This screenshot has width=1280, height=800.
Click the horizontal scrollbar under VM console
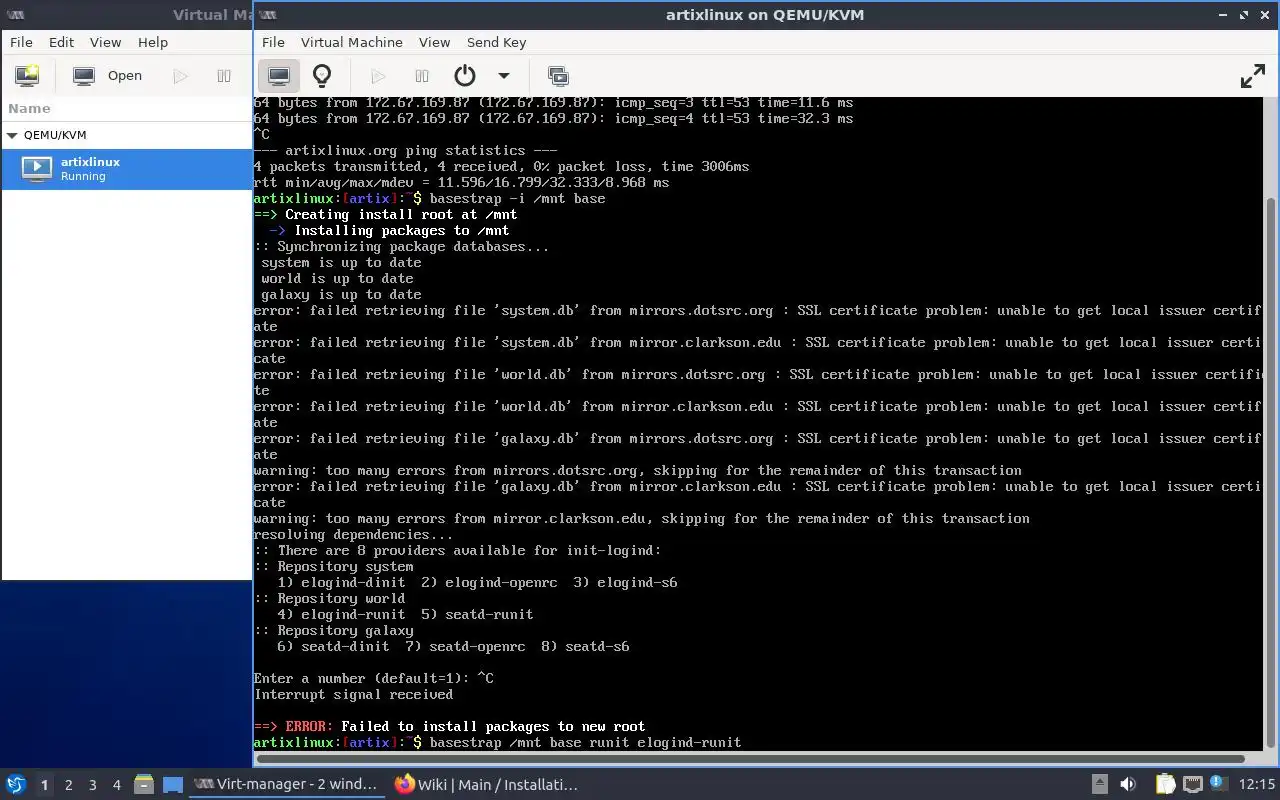(750, 759)
